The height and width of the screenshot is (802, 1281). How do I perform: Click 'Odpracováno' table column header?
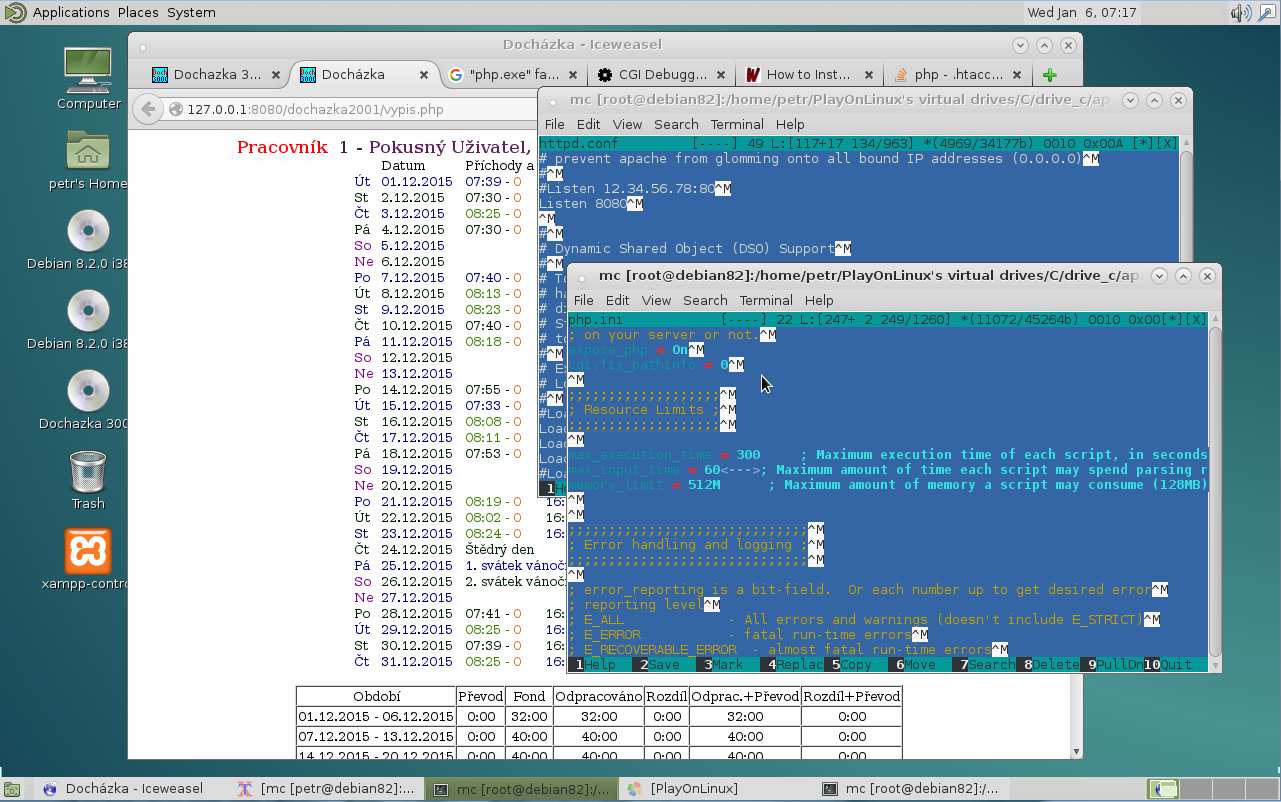(x=598, y=696)
